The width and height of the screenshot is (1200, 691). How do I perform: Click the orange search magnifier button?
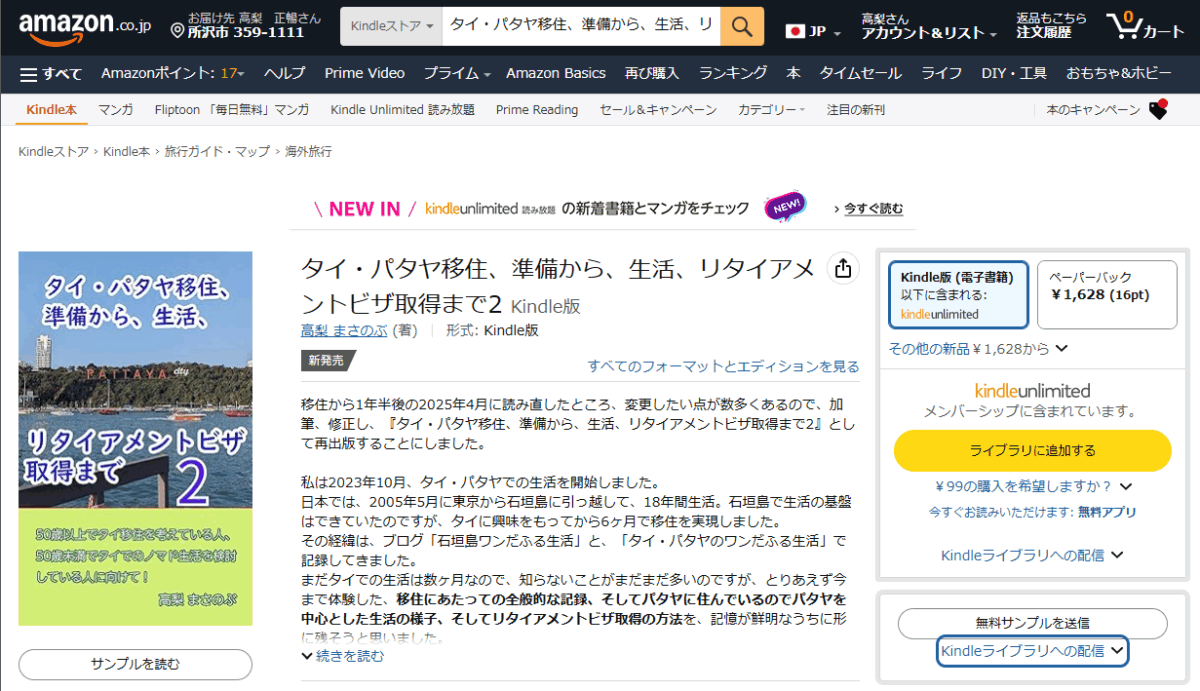(742, 26)
